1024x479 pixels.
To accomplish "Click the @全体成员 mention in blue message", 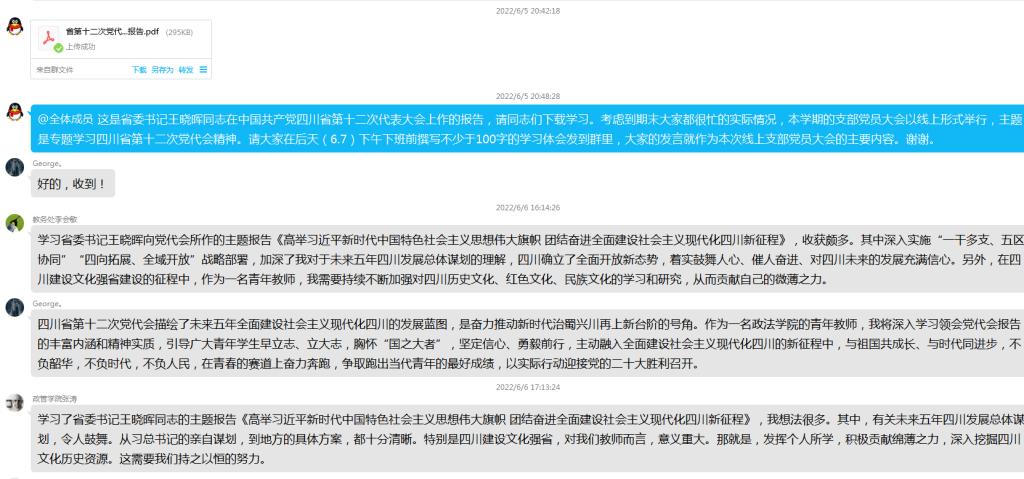I will tap(66, 119).
